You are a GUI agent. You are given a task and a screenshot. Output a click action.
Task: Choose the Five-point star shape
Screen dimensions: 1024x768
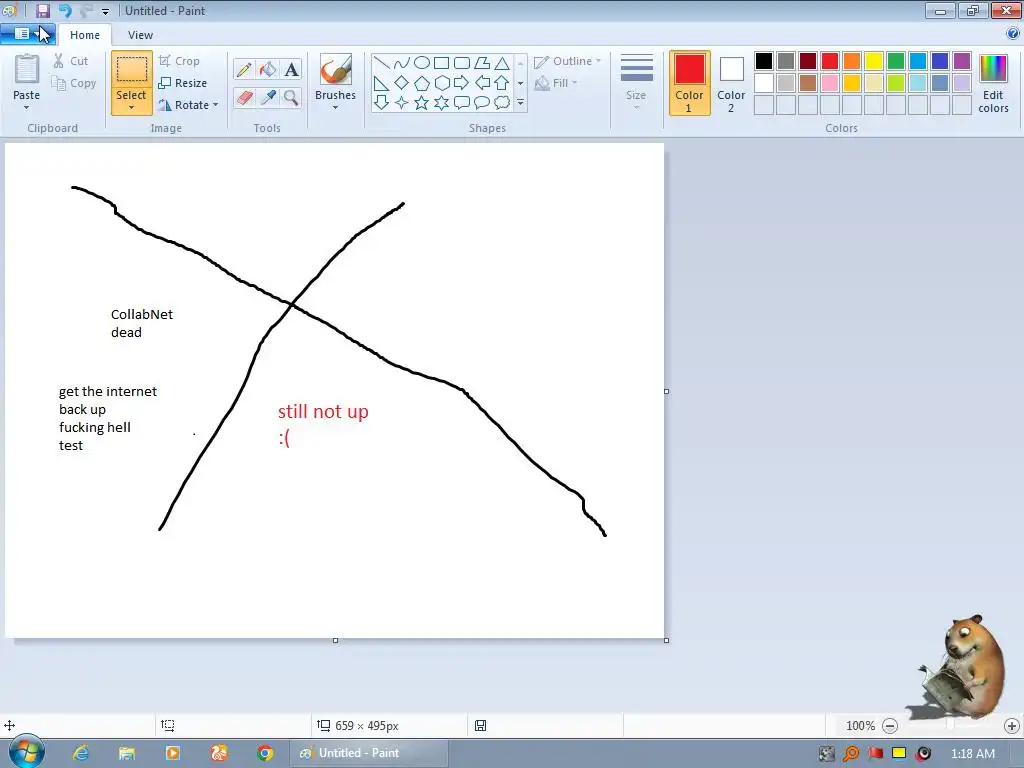422,103
